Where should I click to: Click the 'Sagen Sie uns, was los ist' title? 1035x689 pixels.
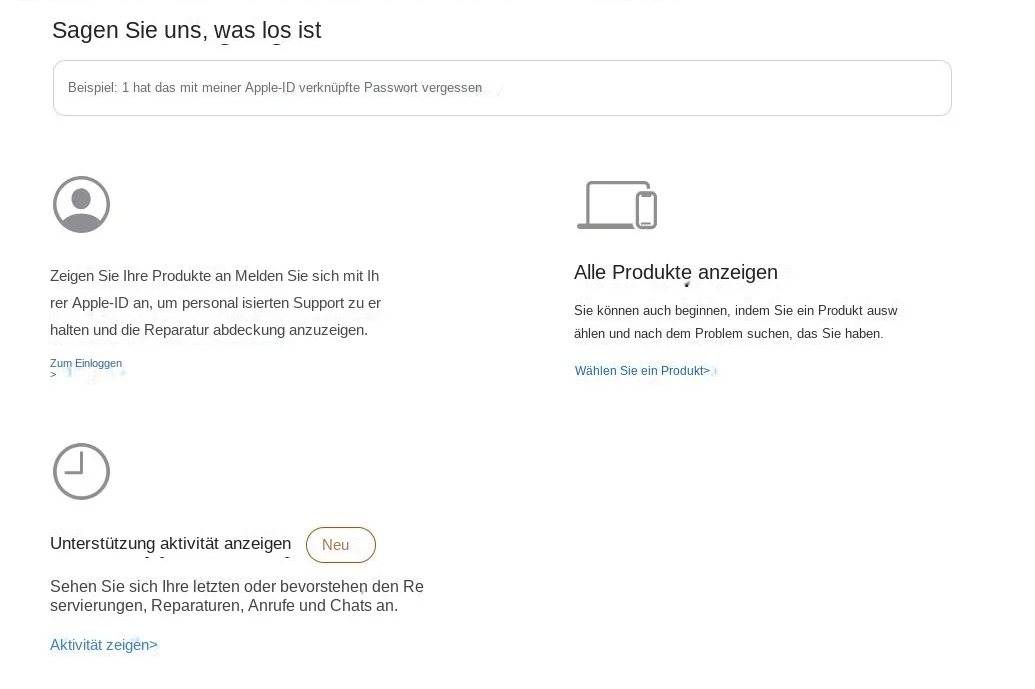coord(186,30)
